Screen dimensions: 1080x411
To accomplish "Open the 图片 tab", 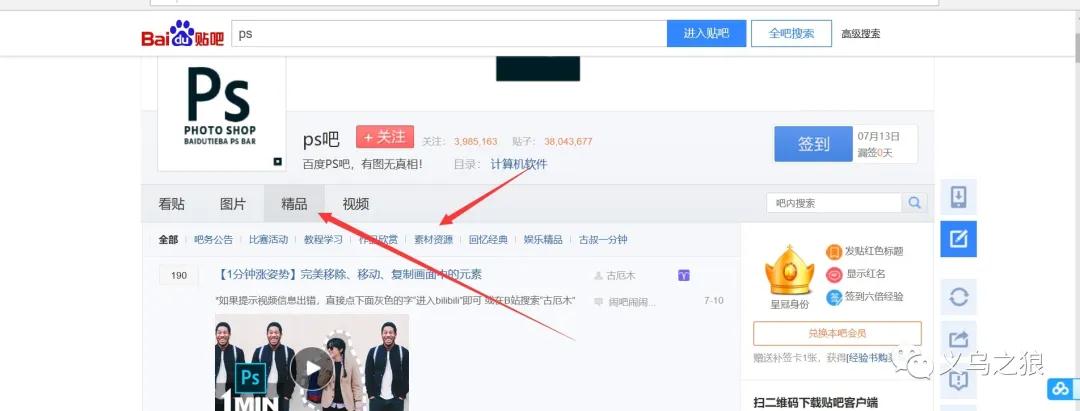I will point(232,204).
